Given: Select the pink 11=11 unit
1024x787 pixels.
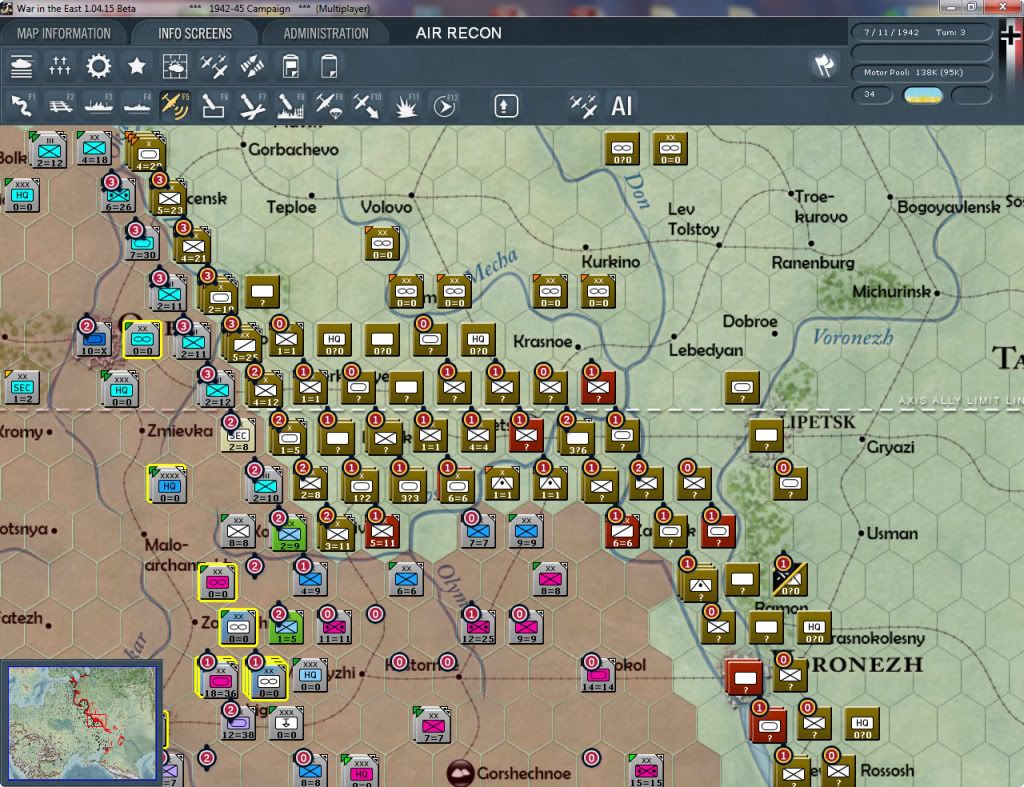Looking at the screenshot, I should point(334,627).
